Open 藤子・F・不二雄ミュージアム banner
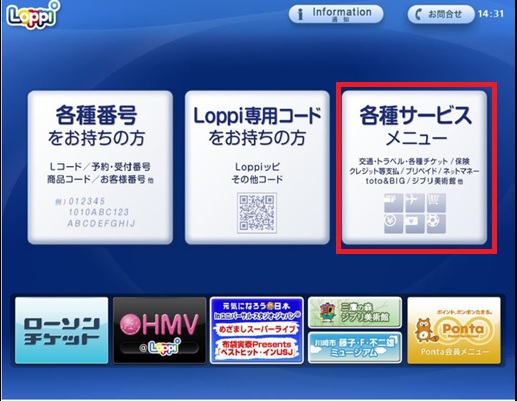 [x=355, y=347]
